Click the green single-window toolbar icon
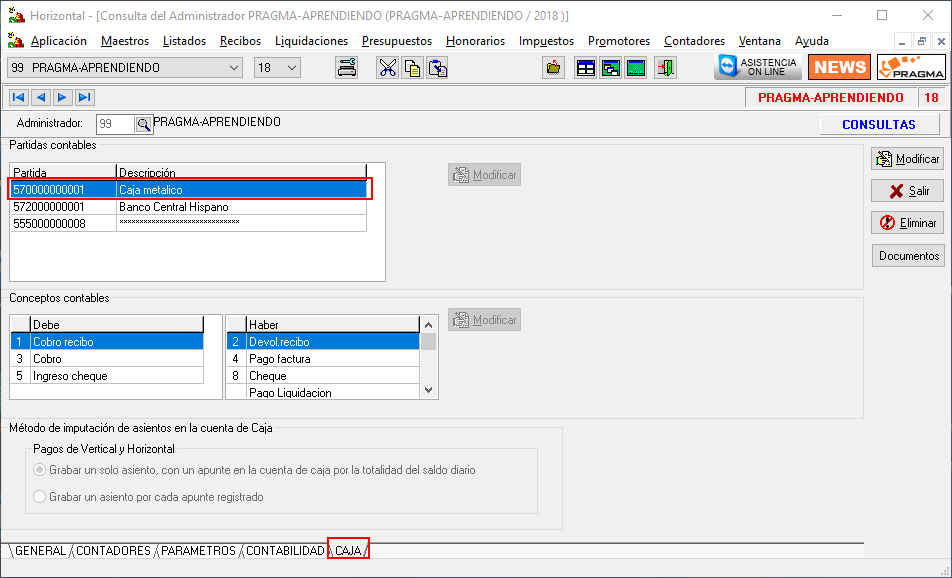Screen dimensions: 952x578 pyautogui.click(x=636, y=67)
